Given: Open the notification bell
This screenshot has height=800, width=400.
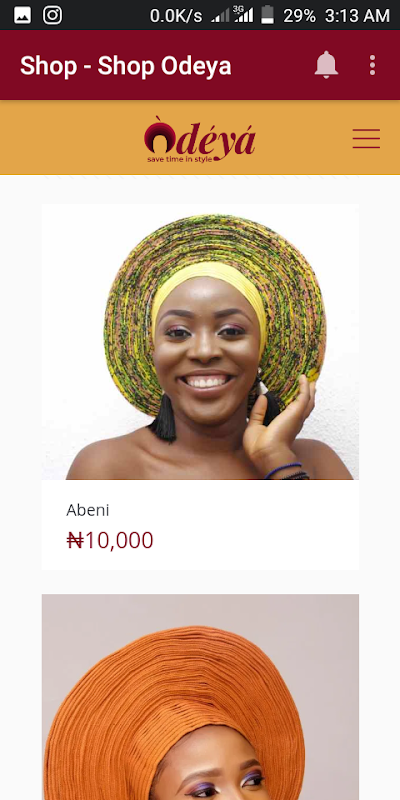Looking at the screenshot, I should tap(326, 65).
